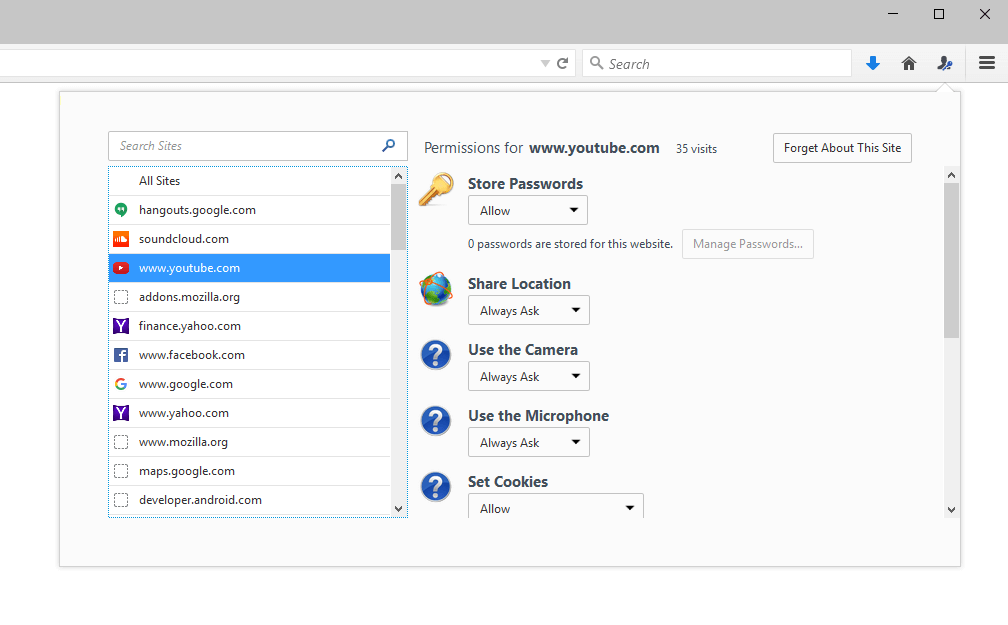
Task: Select www.youtube.com in site list
Action: coord(249,268)
